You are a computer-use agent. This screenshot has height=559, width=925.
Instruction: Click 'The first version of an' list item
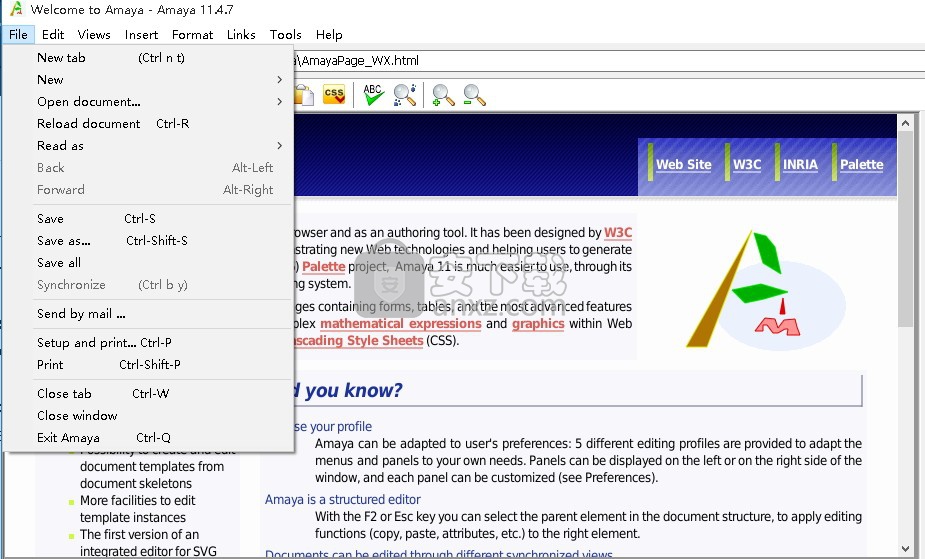coord(139,535)
